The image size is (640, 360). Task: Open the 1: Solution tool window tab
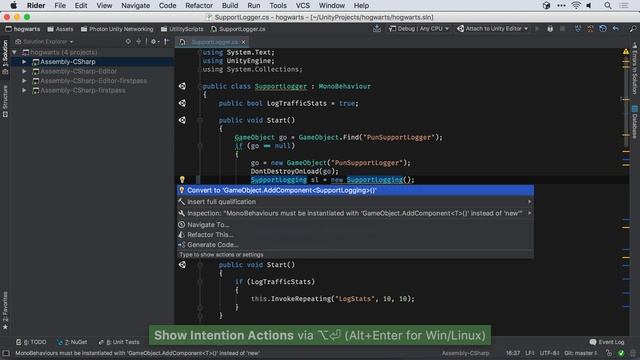(x=5, y=57)
